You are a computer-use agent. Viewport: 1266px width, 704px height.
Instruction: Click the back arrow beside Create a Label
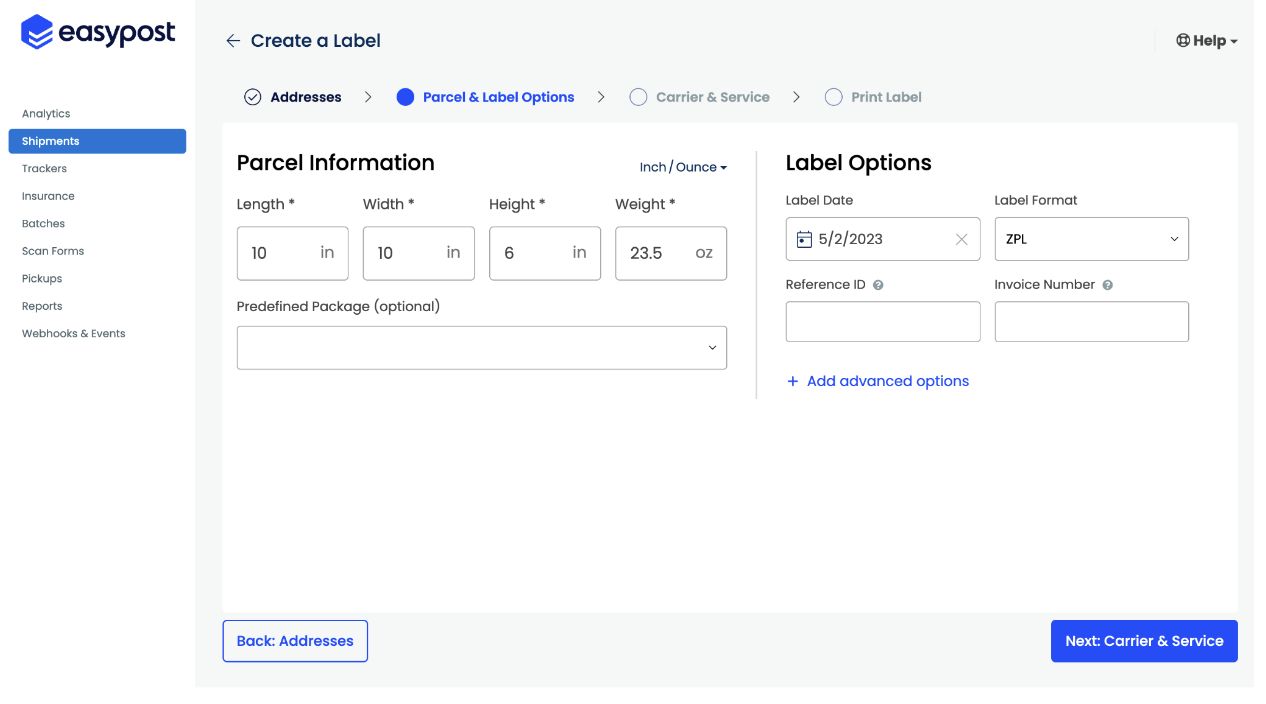[233, 41]
